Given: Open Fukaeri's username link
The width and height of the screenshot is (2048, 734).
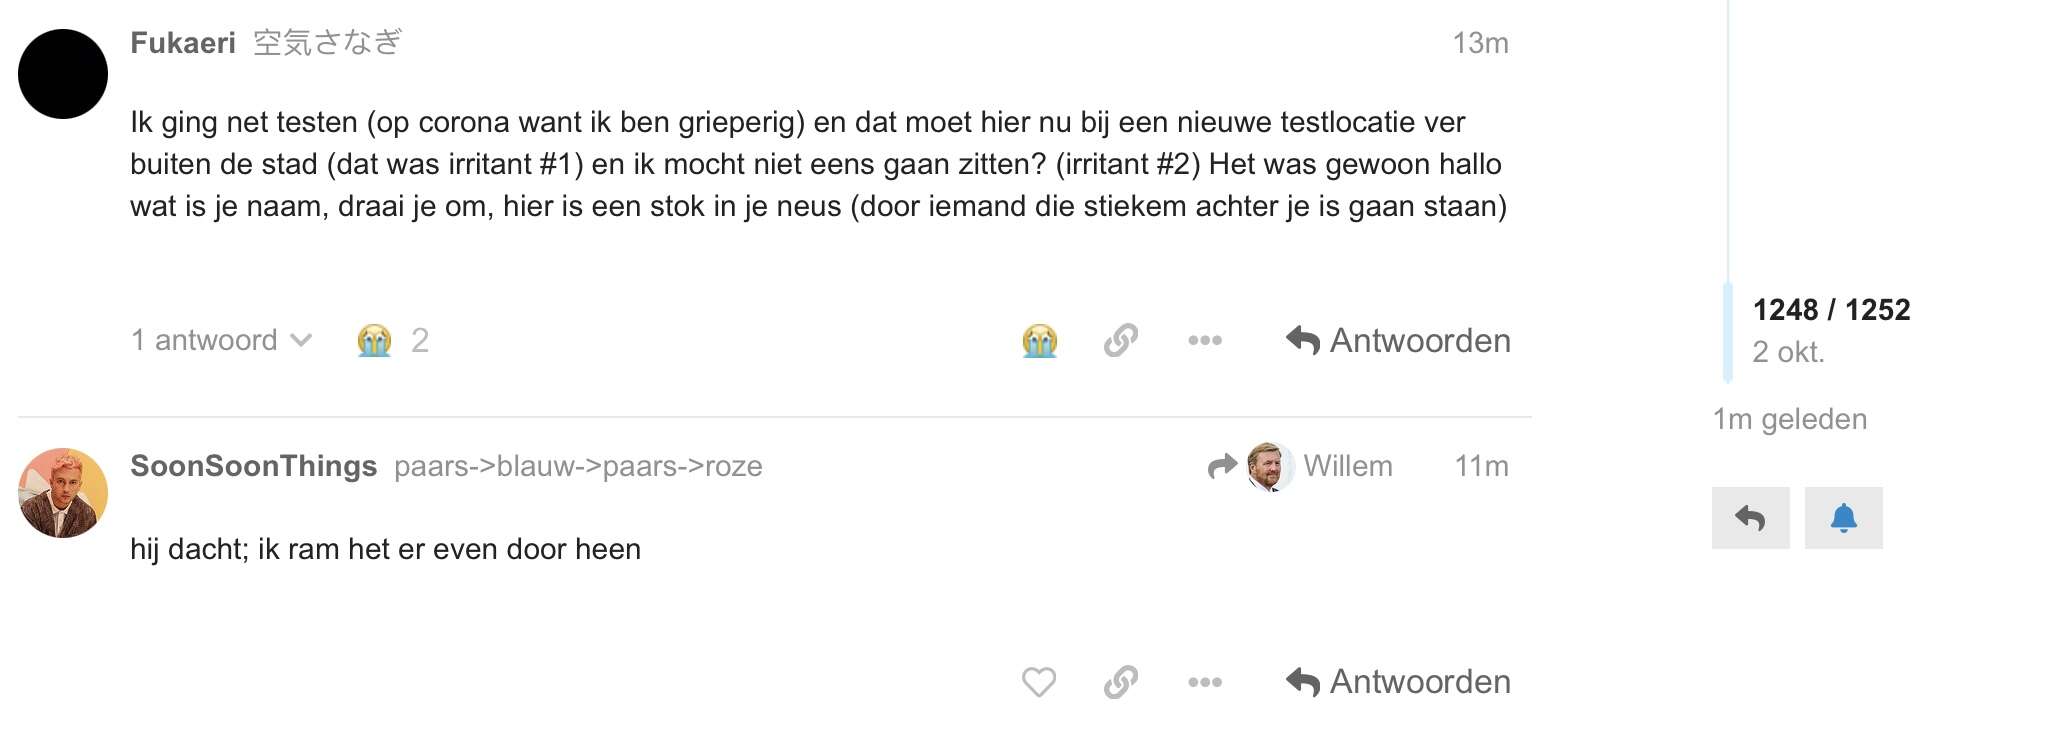Looking at the screenshot, I should coord(183,43).
